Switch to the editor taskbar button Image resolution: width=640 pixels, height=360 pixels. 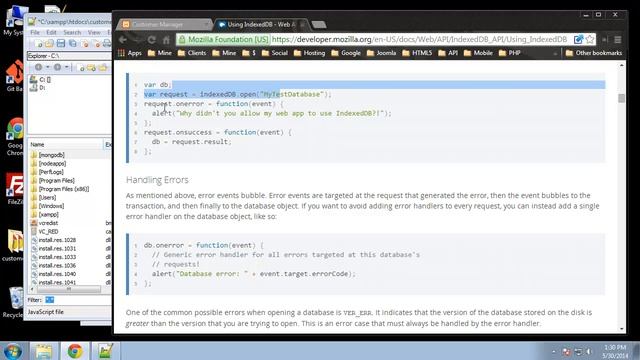[105, 351]
